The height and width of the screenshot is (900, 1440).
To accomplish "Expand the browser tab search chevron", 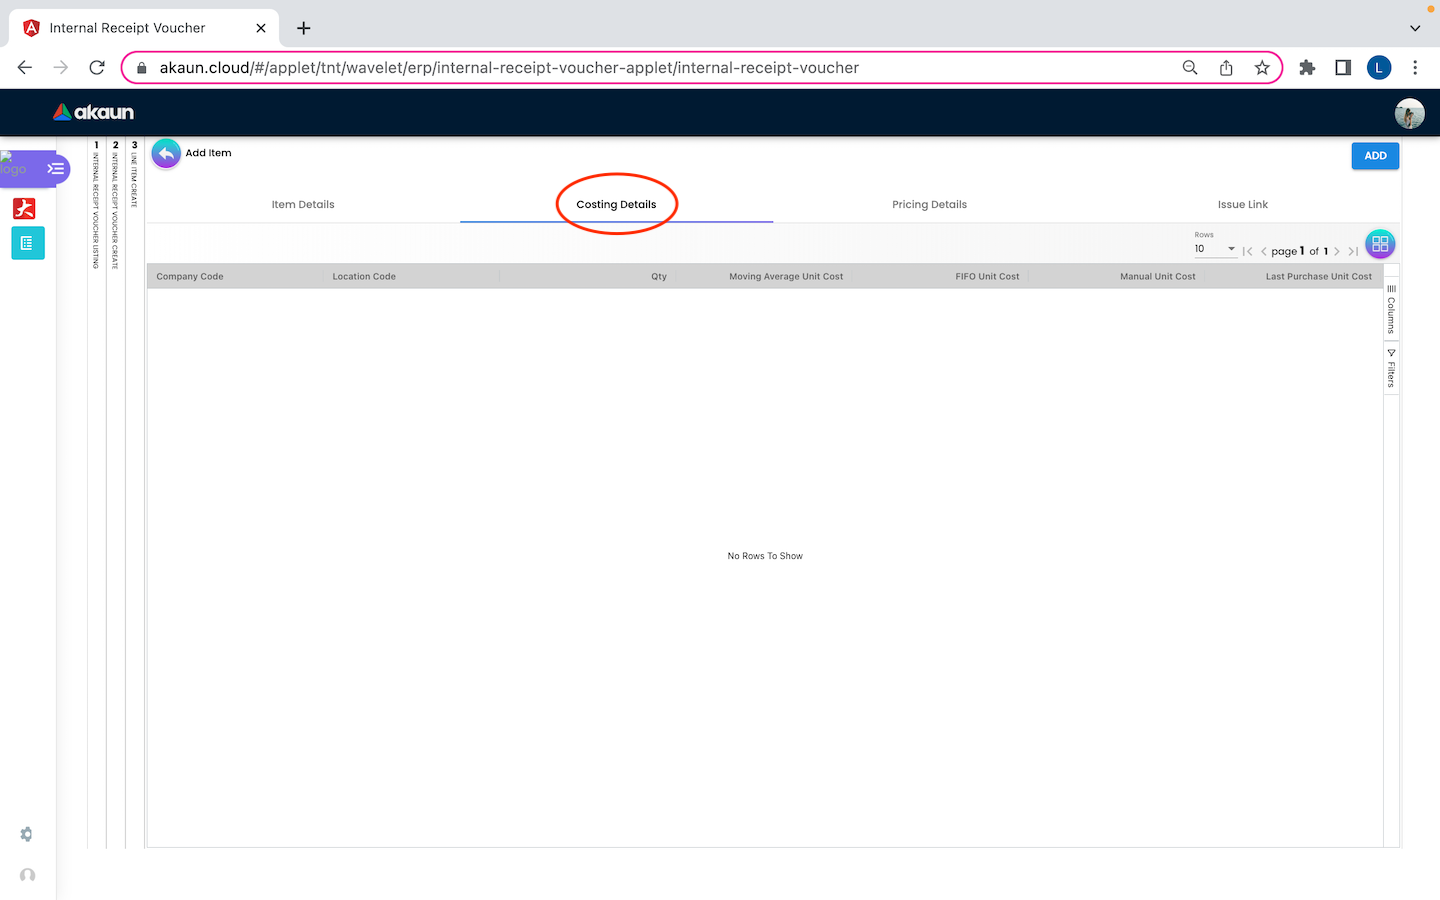I will click(1415, 28).
